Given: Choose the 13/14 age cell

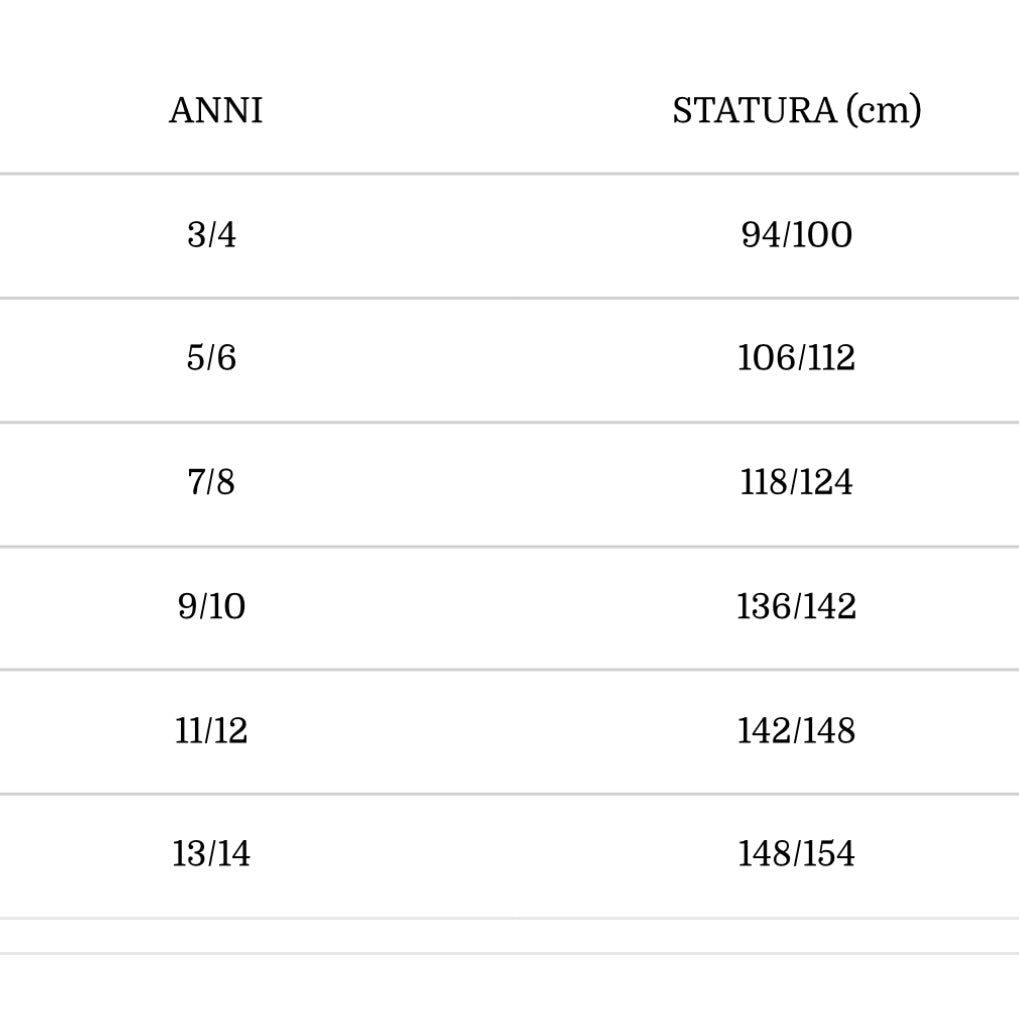Looking at the screenshot, I should point(211,855).
